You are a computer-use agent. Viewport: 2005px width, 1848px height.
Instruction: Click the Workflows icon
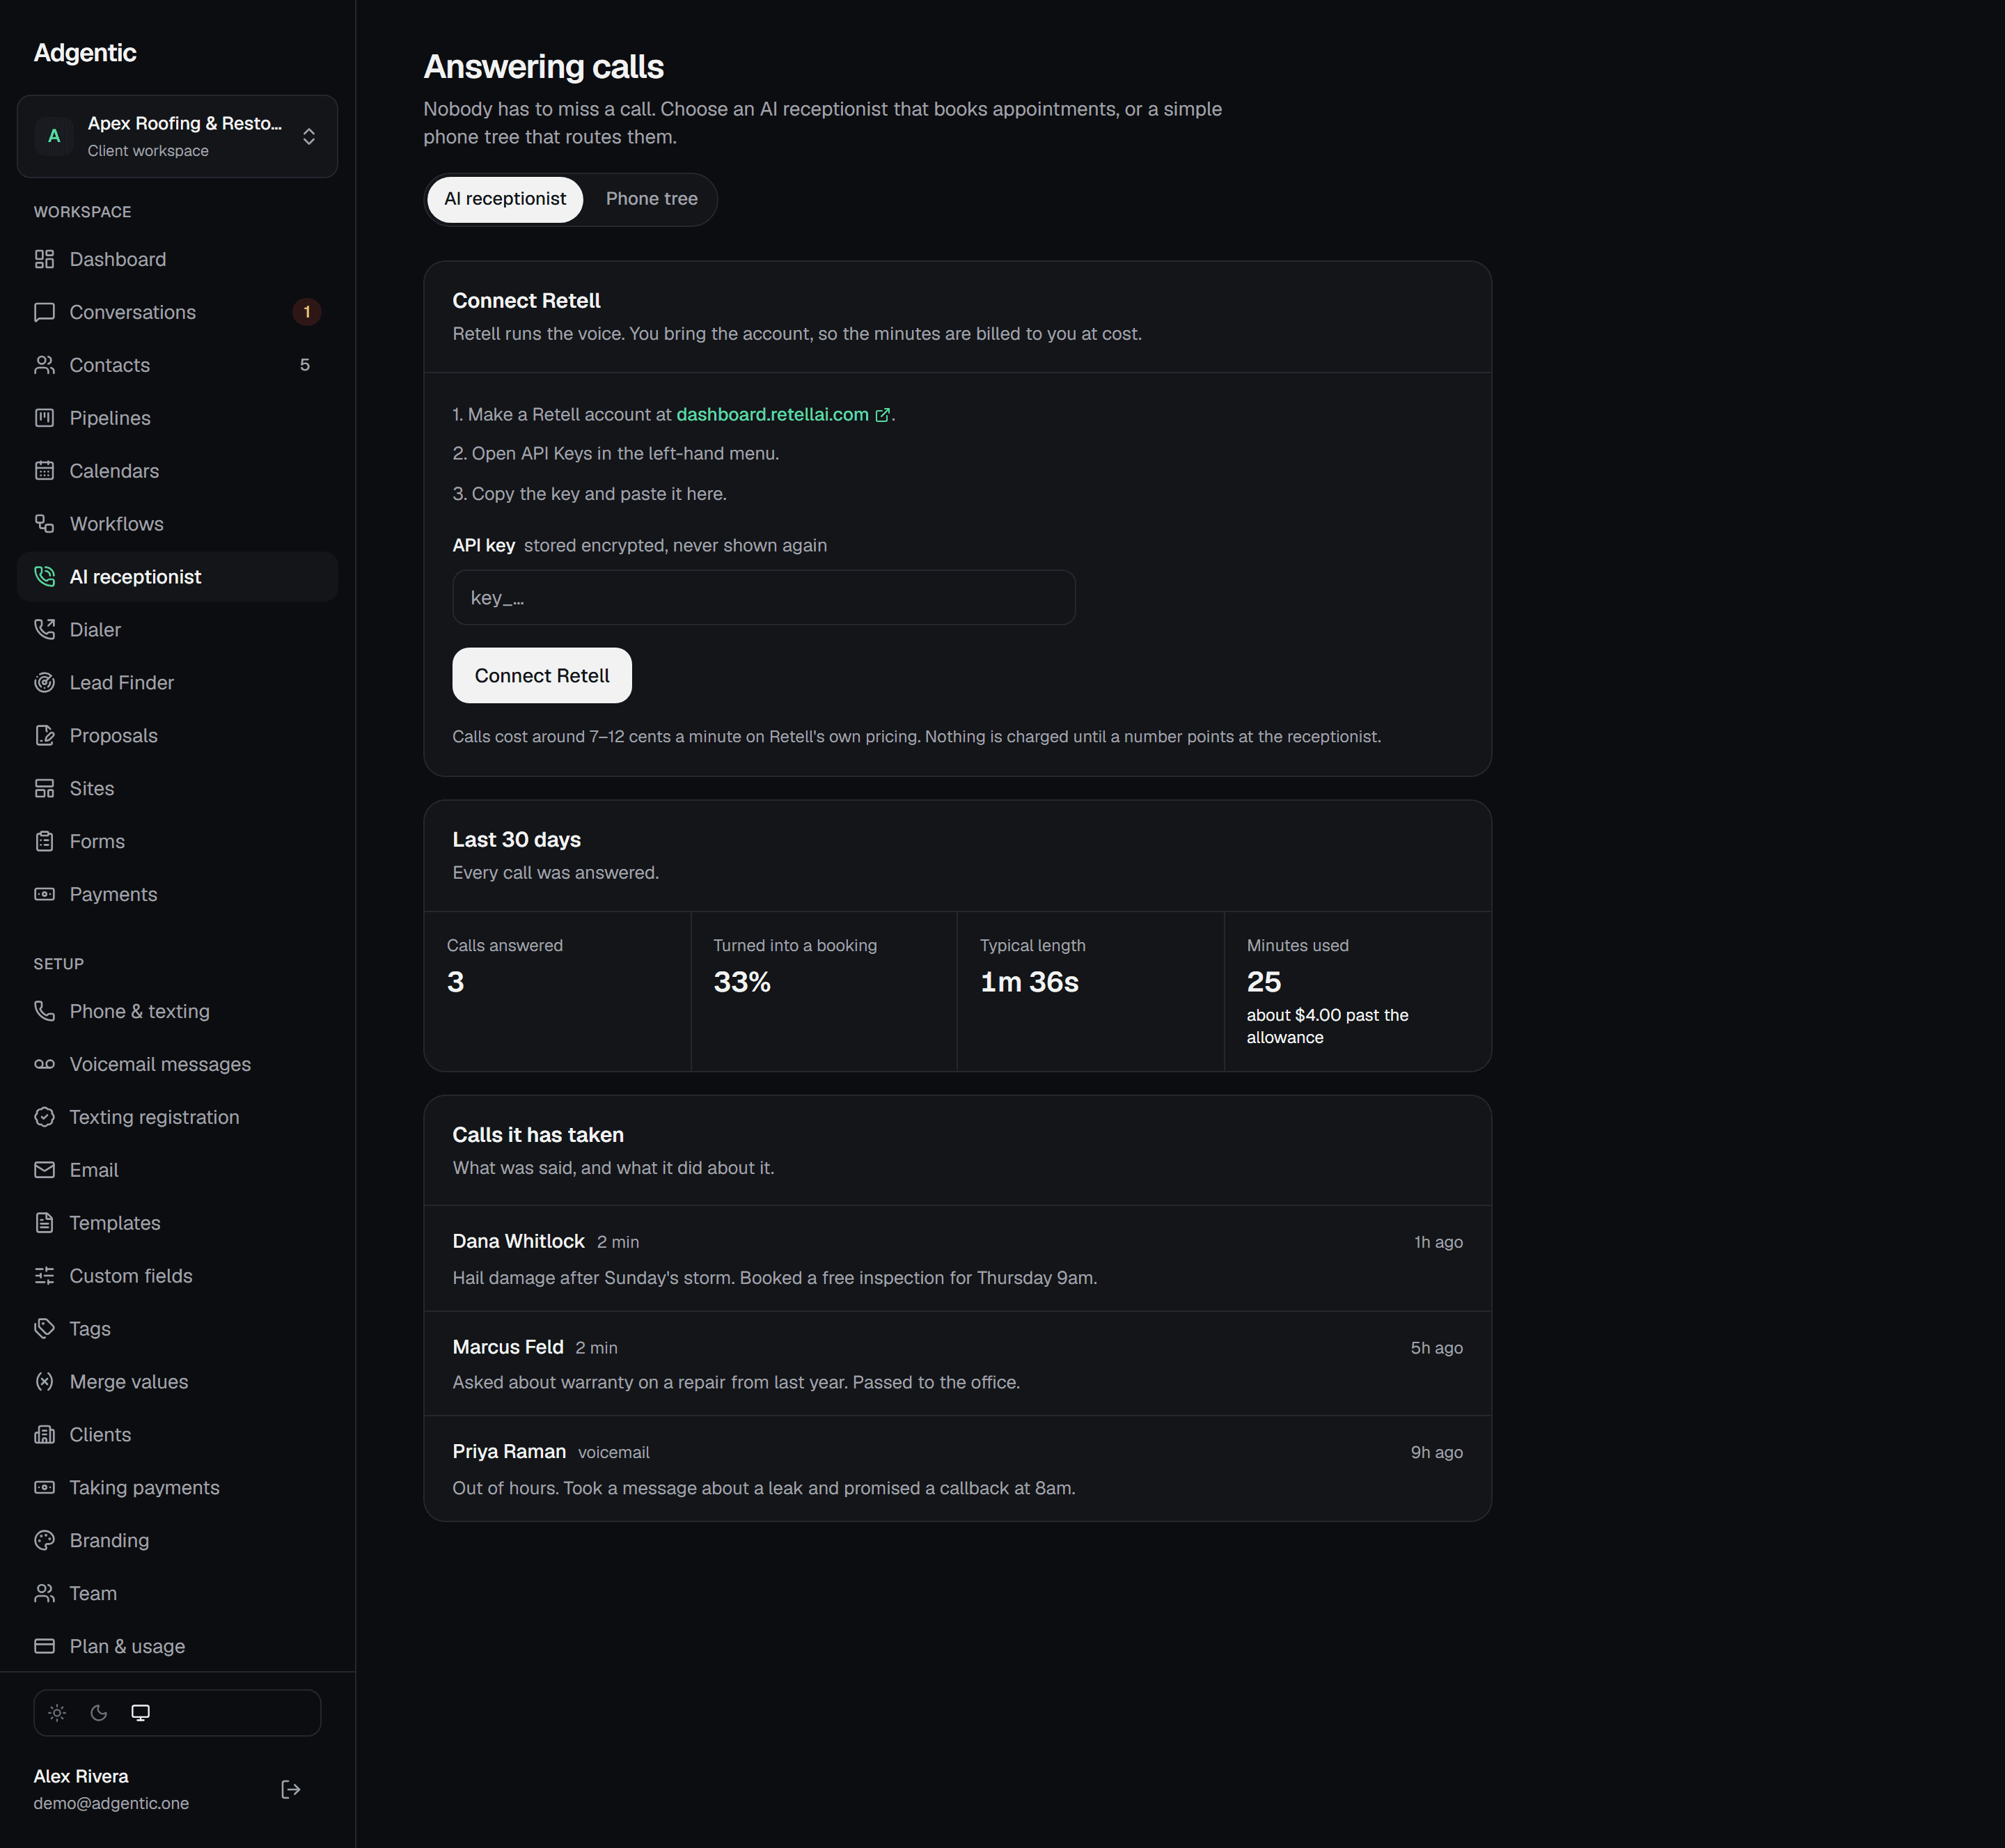click(44, 524)
